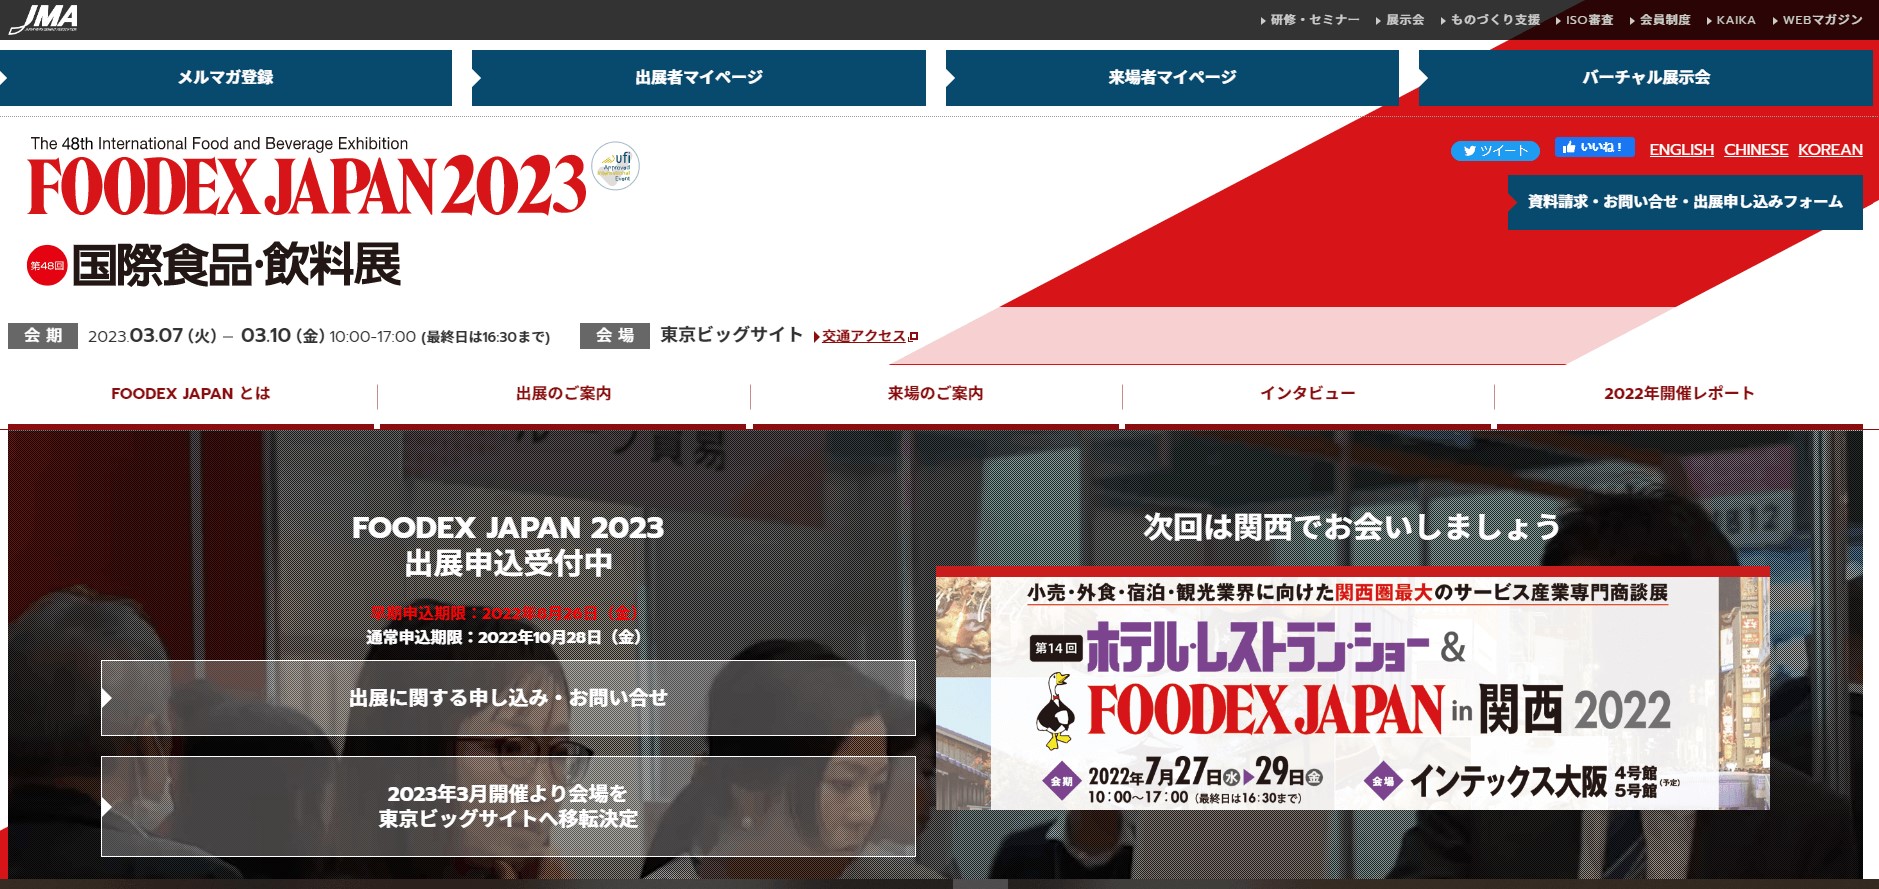Open the FOODEX JAPAN in 関西 2022 banner
This screenshot has height=889, width=1879.
click(1352, 689)
